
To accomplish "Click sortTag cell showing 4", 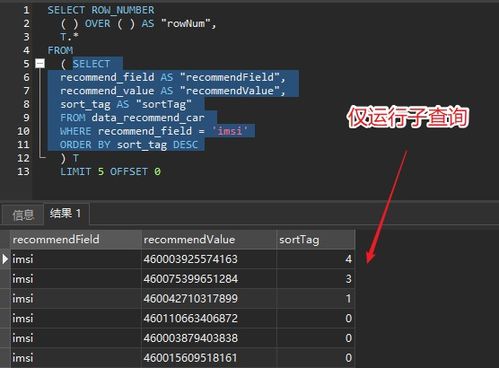I will click(315, 259).
